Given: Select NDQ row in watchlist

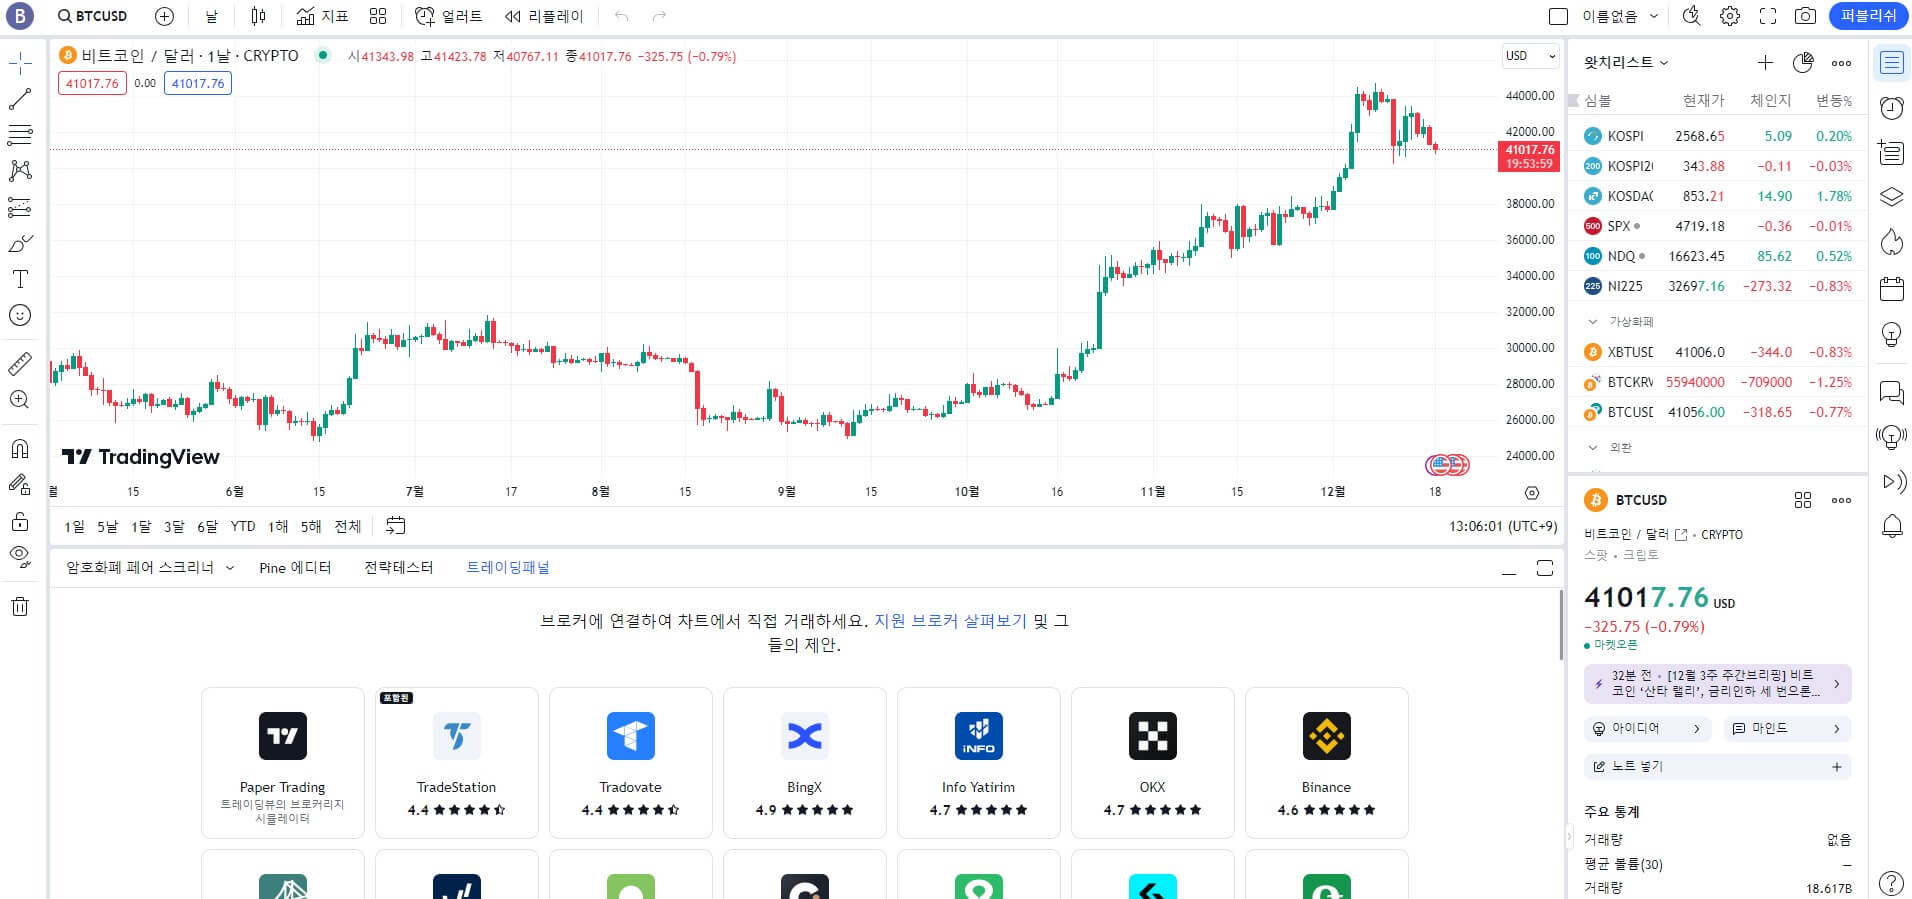Looking at the screenshot, I should [x=1717, y=256].
